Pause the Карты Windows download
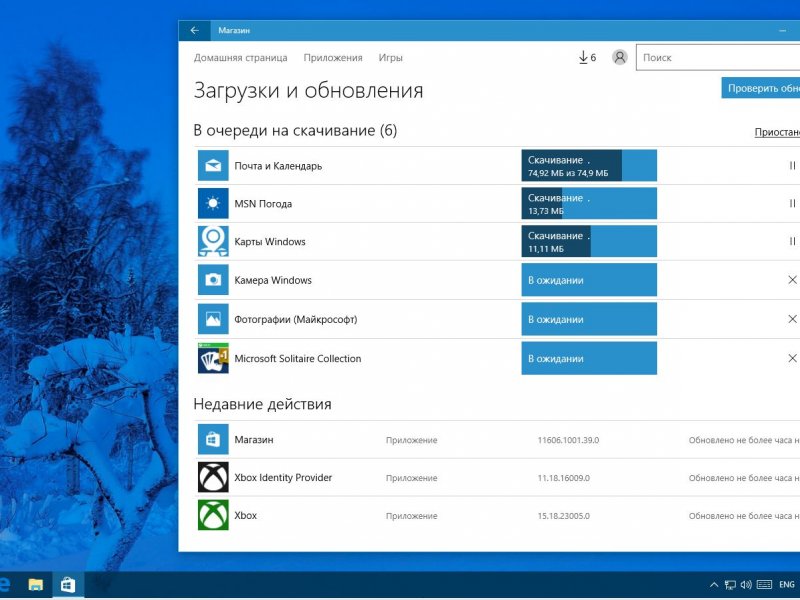The width and height of the screenshot is (800, 600). [x=792, y=241]
